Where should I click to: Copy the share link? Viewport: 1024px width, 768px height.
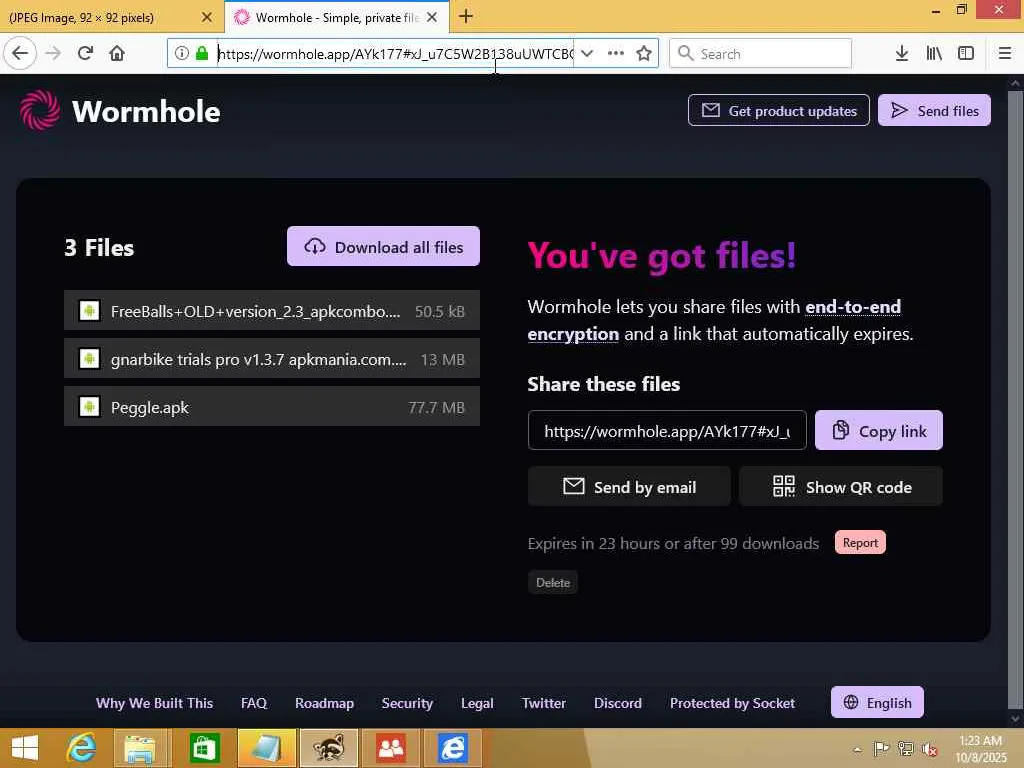click(x=879, y=430)
